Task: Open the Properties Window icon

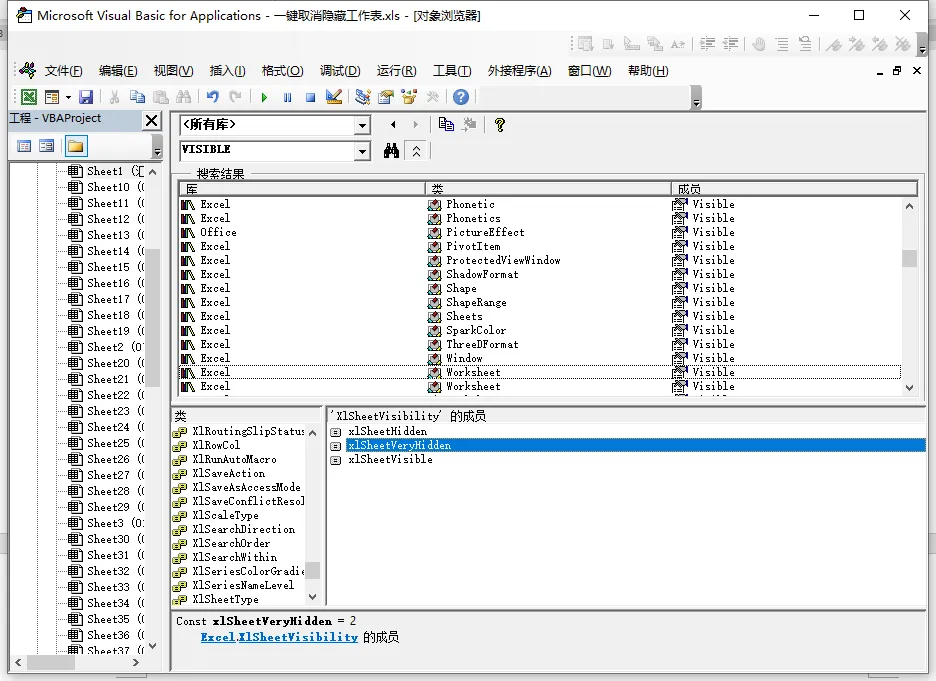Action: (386, 97)
